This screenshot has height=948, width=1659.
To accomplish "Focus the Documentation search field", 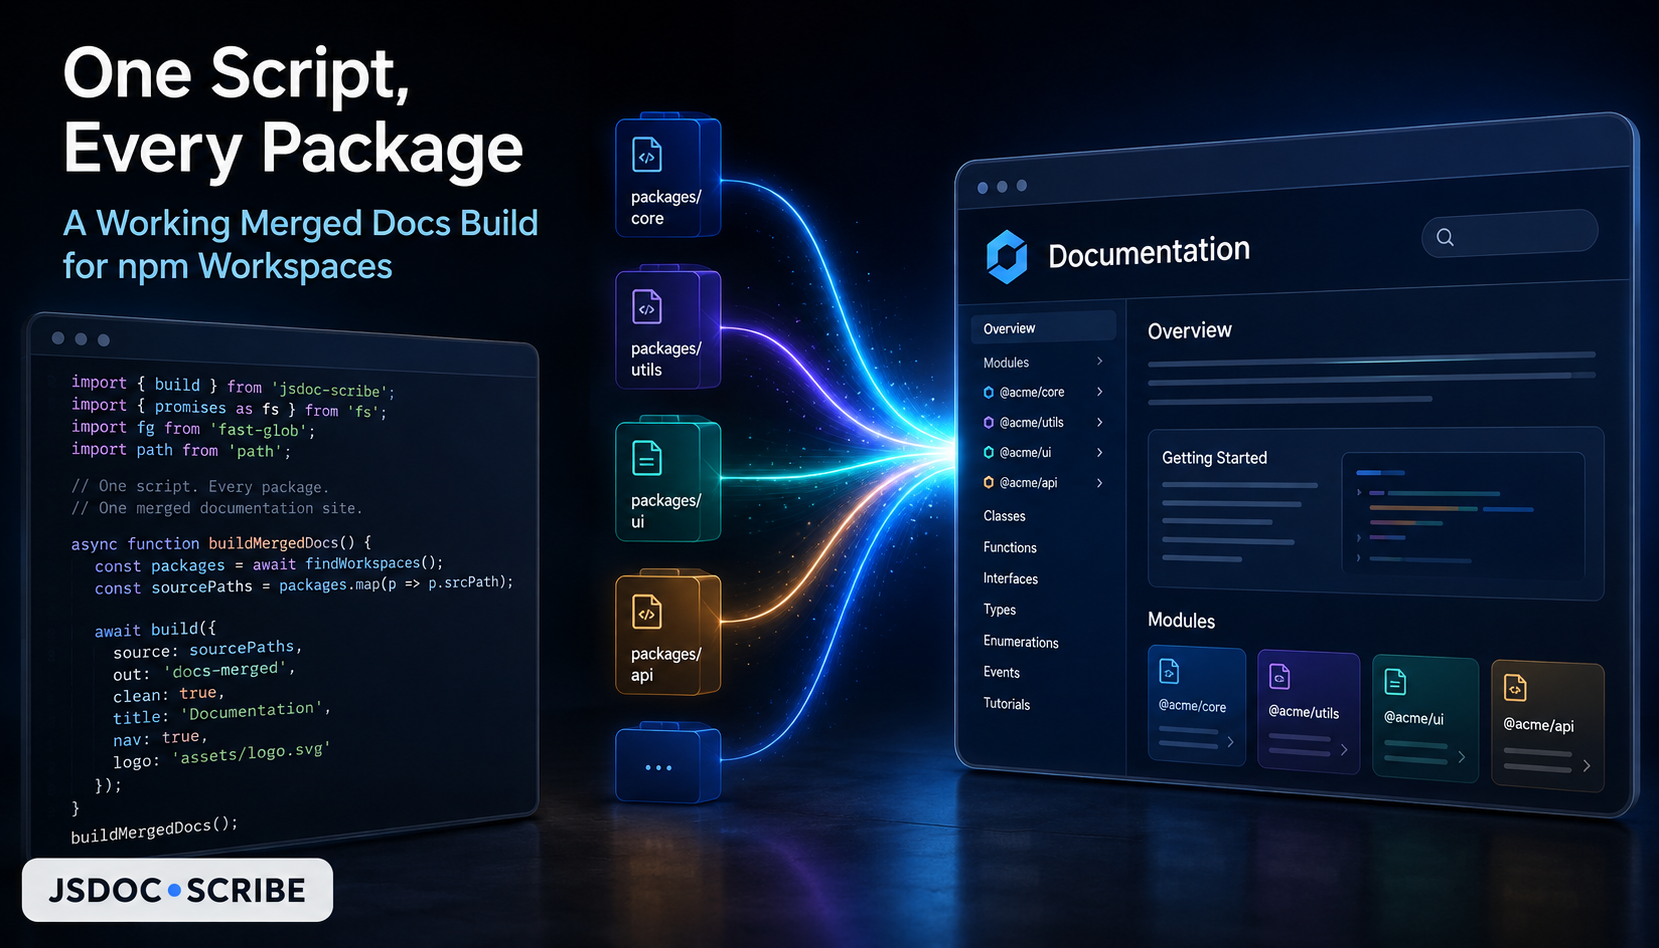I will pyautogui.click(x=1509, y=234).
